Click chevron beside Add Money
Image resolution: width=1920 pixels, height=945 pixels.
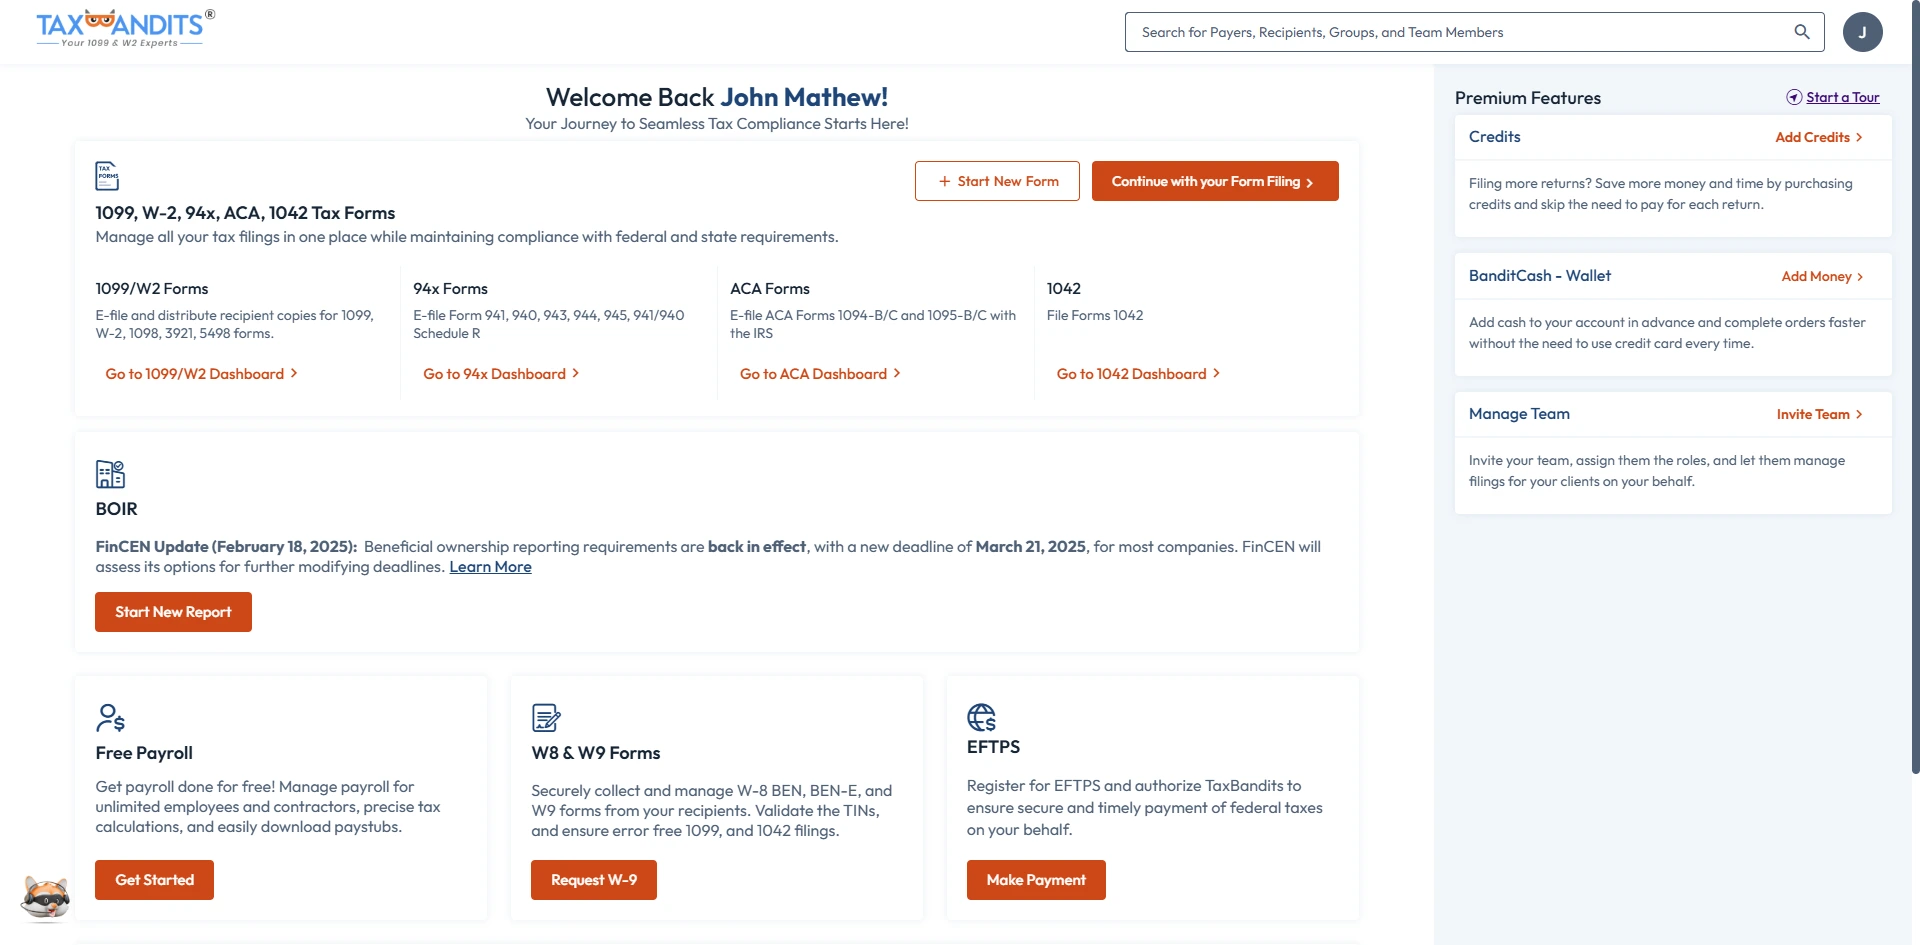pos(1860,277)
